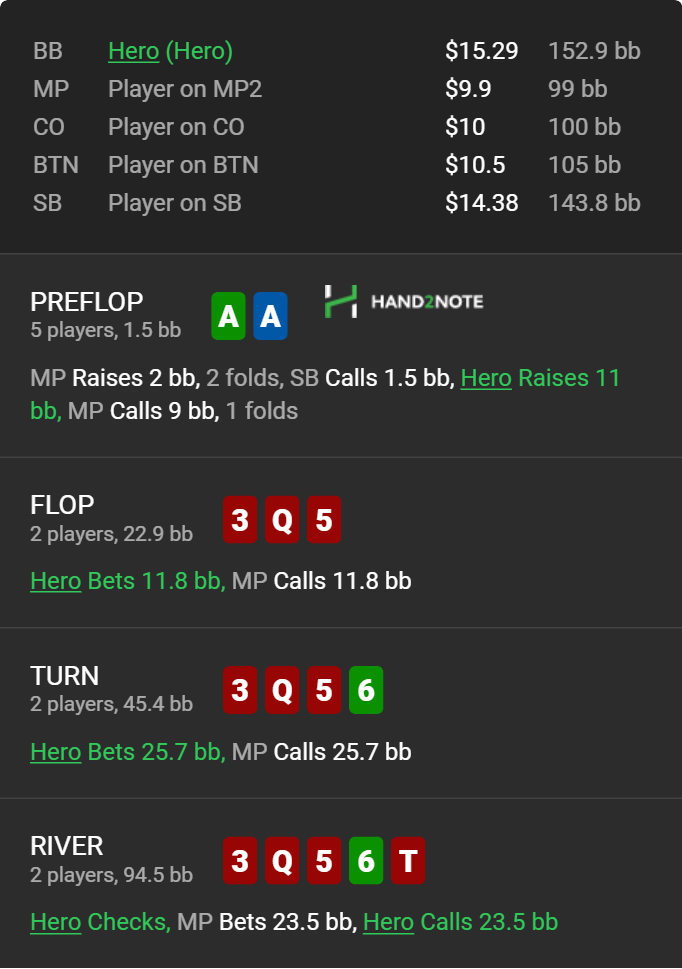Click the T card in the river row
The height and width of the screenshot is (969, 682).
click(x=408, y=861)
